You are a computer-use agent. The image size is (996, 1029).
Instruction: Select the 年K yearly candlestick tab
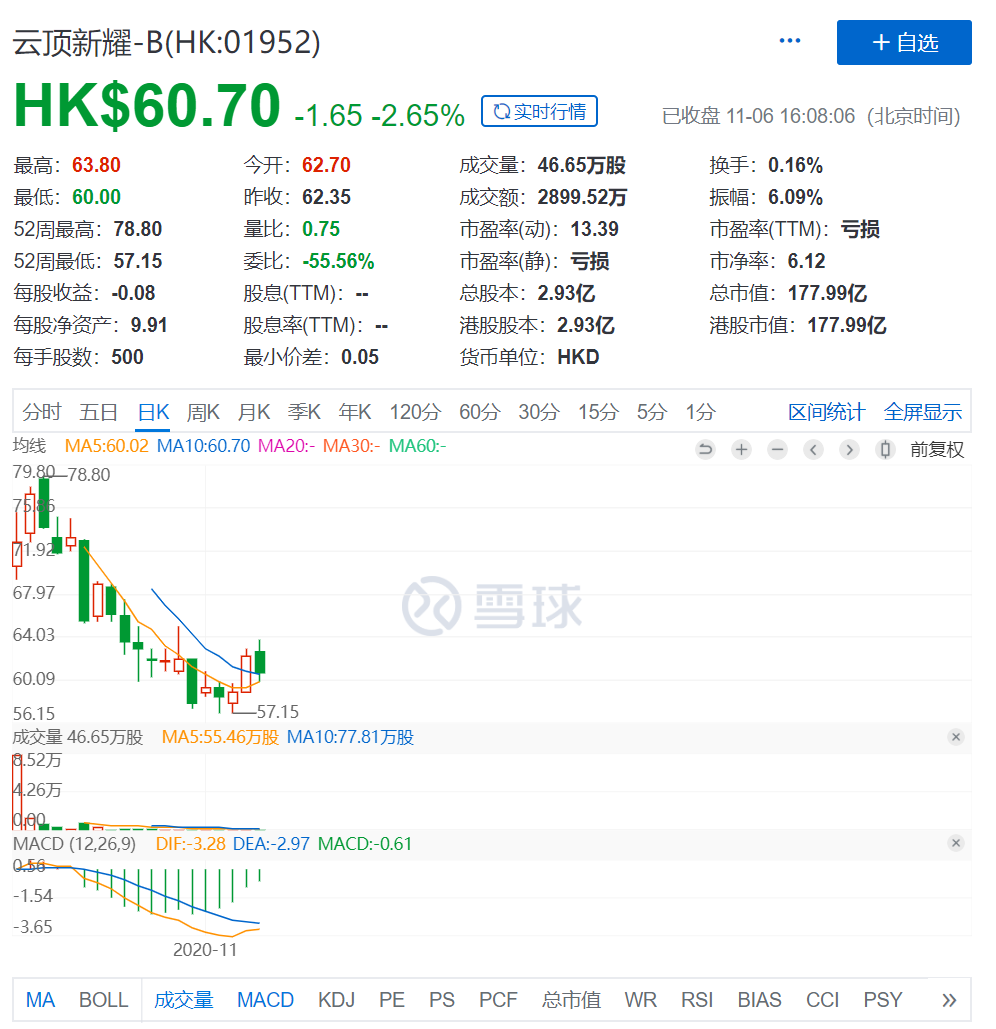point(355,412)
